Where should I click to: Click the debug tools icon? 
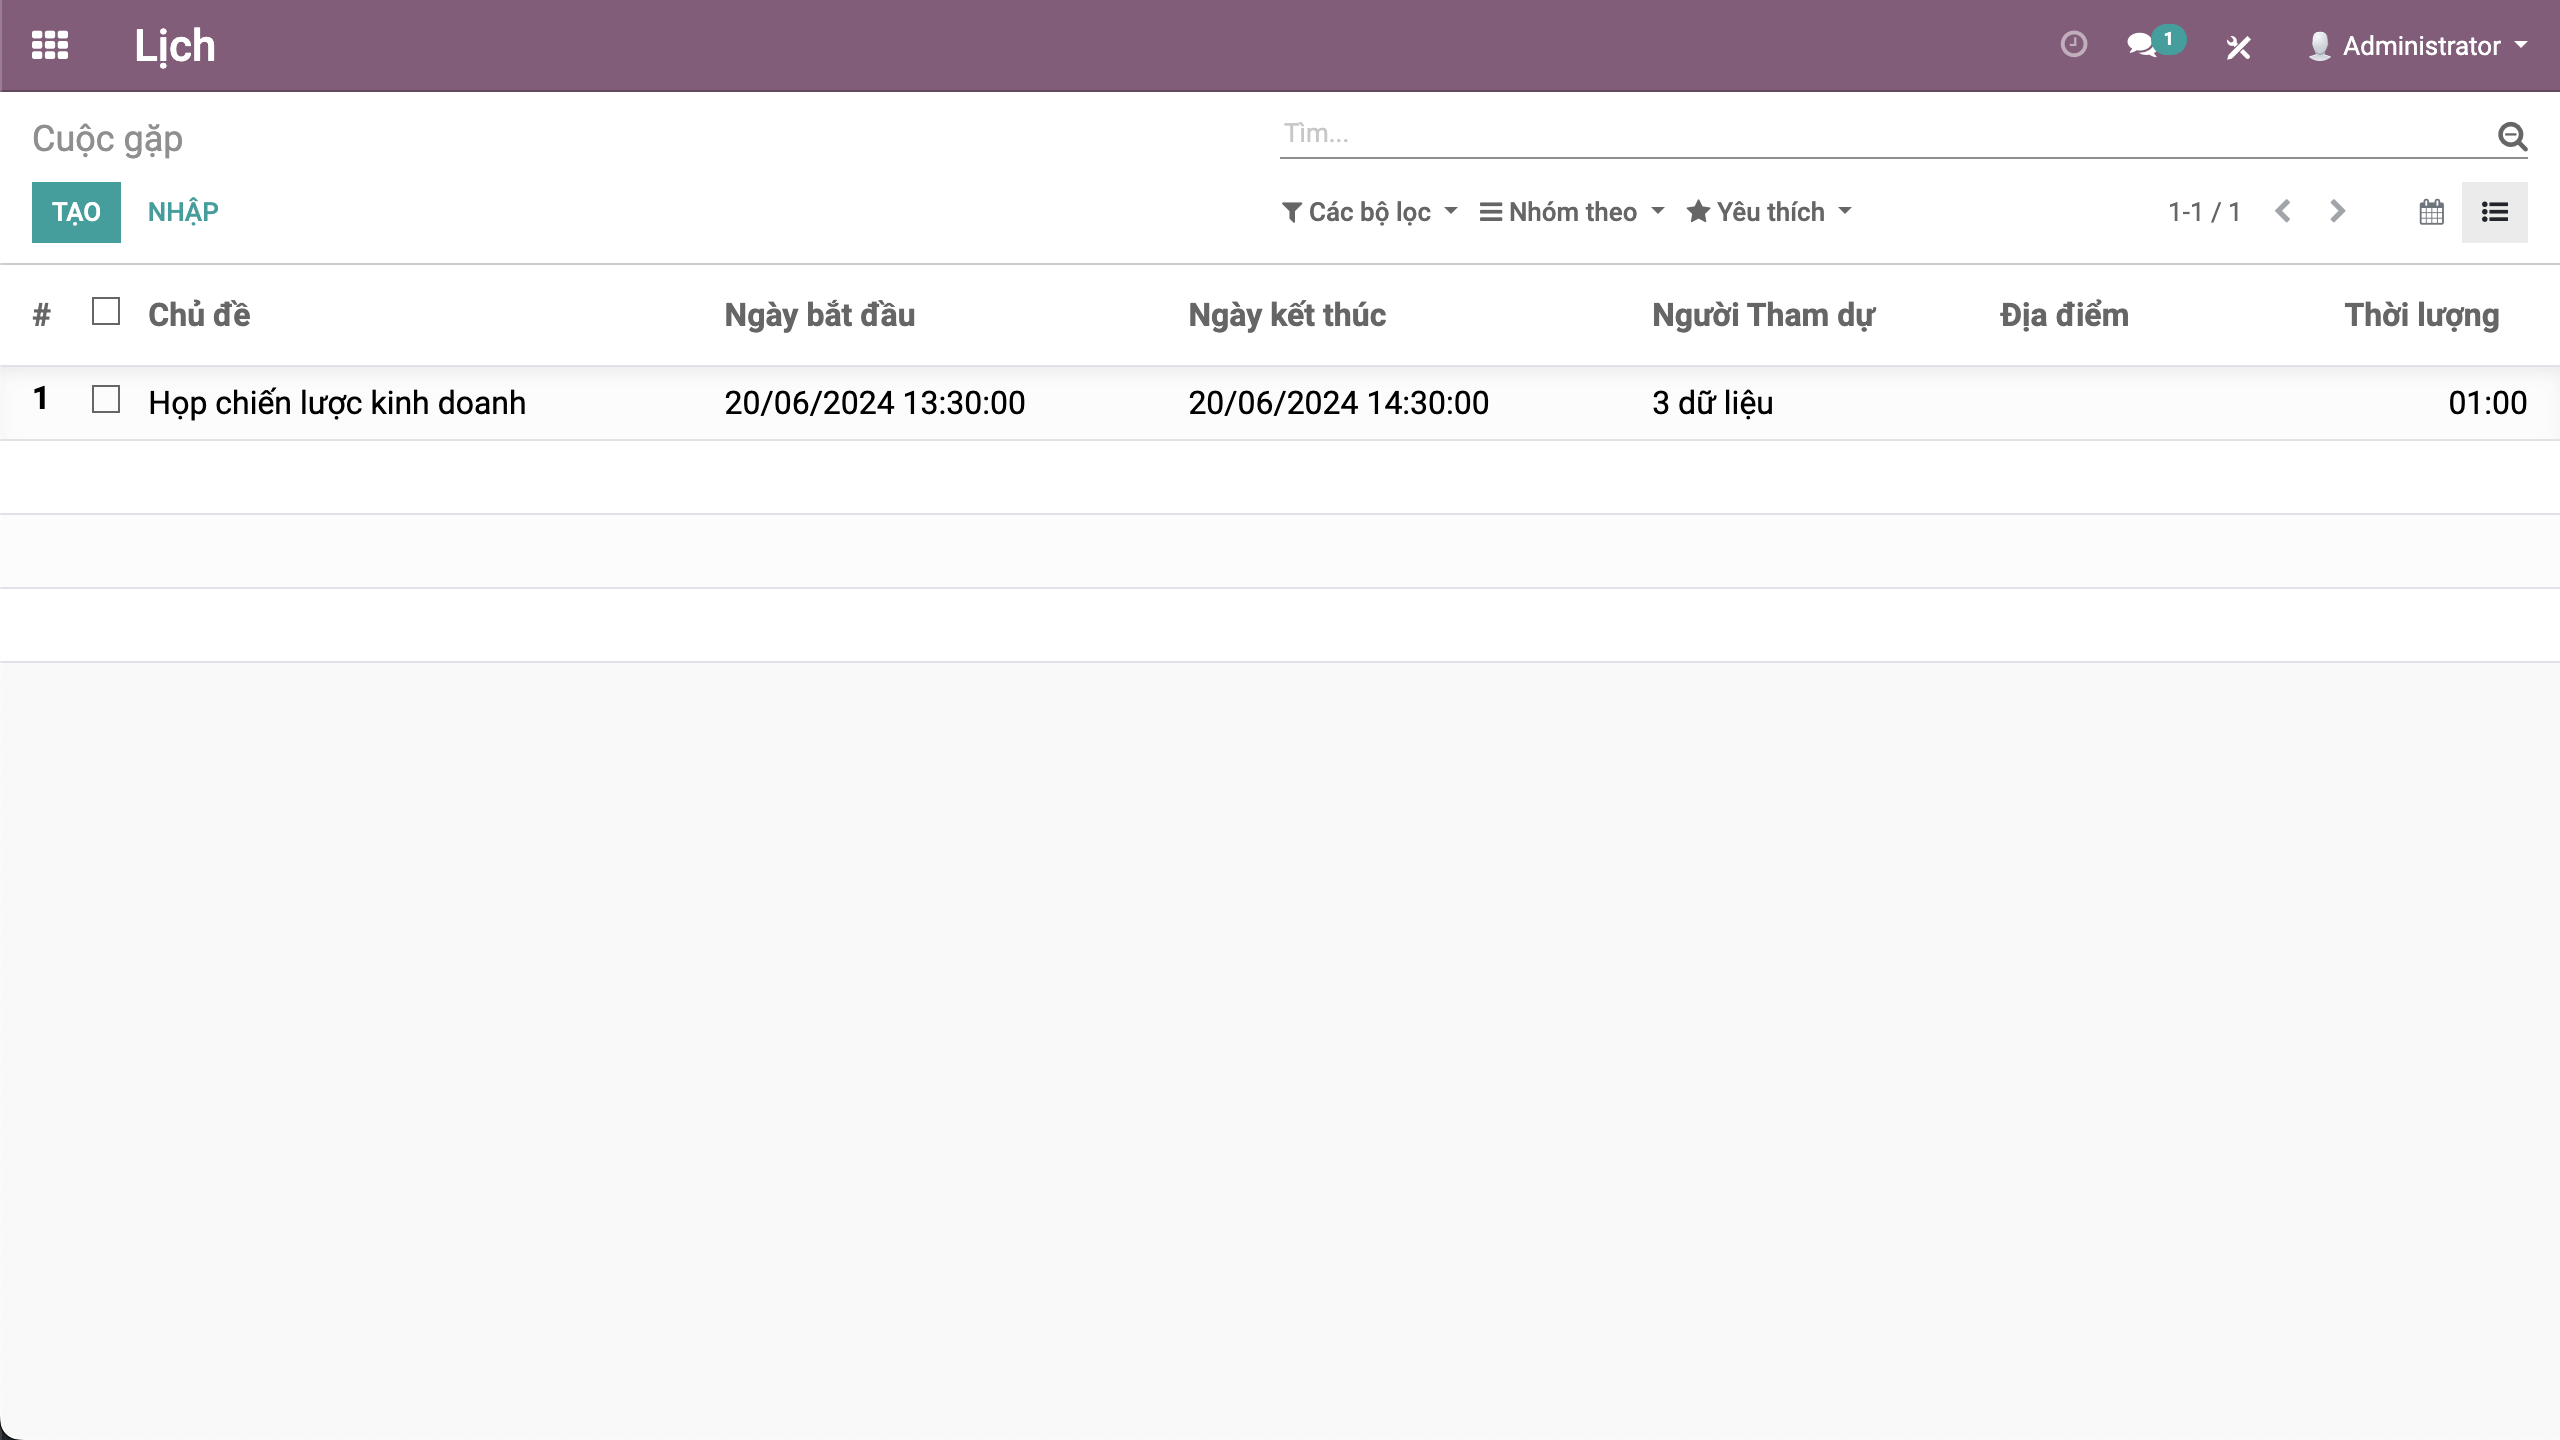[x=2238, y=47]
